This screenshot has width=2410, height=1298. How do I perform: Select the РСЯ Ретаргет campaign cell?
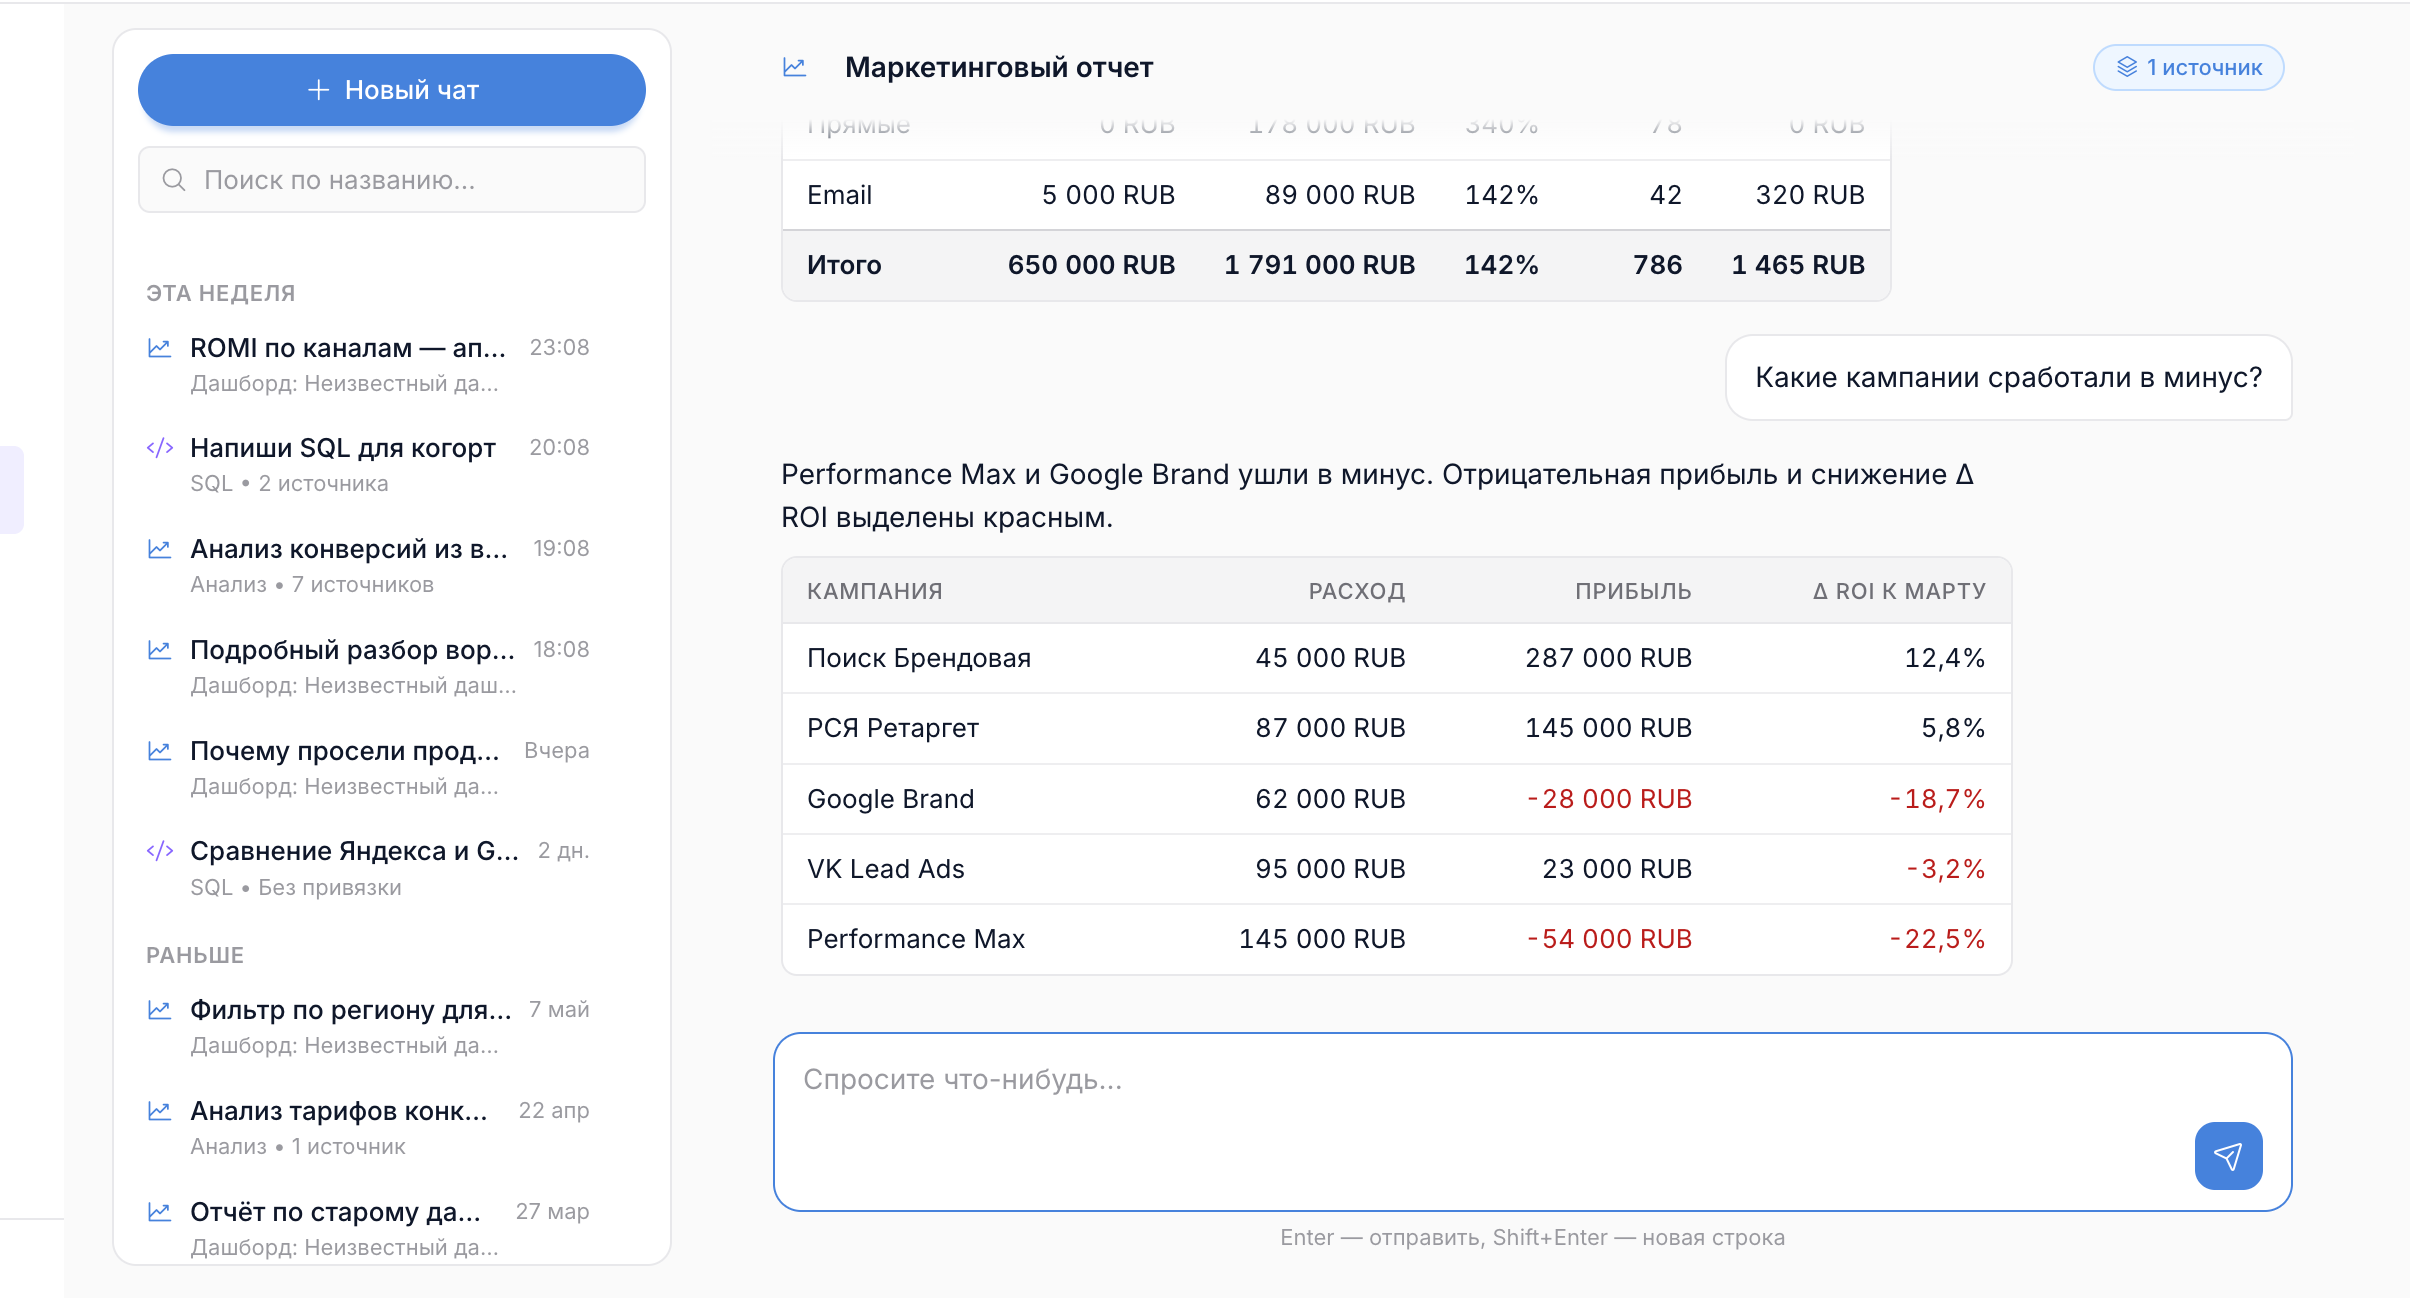click(893, 728)
